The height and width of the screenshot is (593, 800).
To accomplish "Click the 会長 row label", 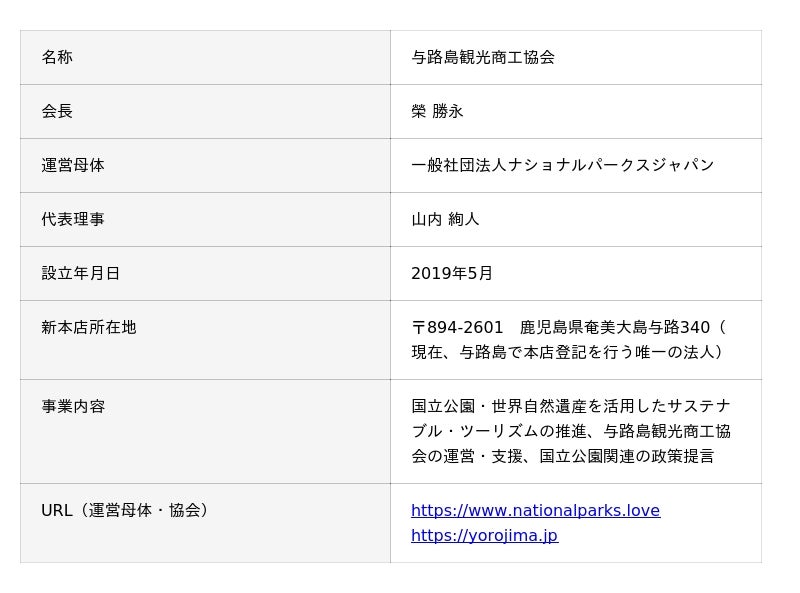I will (x=57, y=112).
